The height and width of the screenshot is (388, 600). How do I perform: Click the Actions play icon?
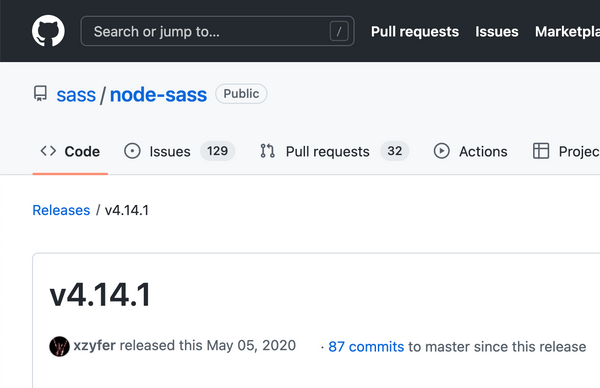[442, 151]
